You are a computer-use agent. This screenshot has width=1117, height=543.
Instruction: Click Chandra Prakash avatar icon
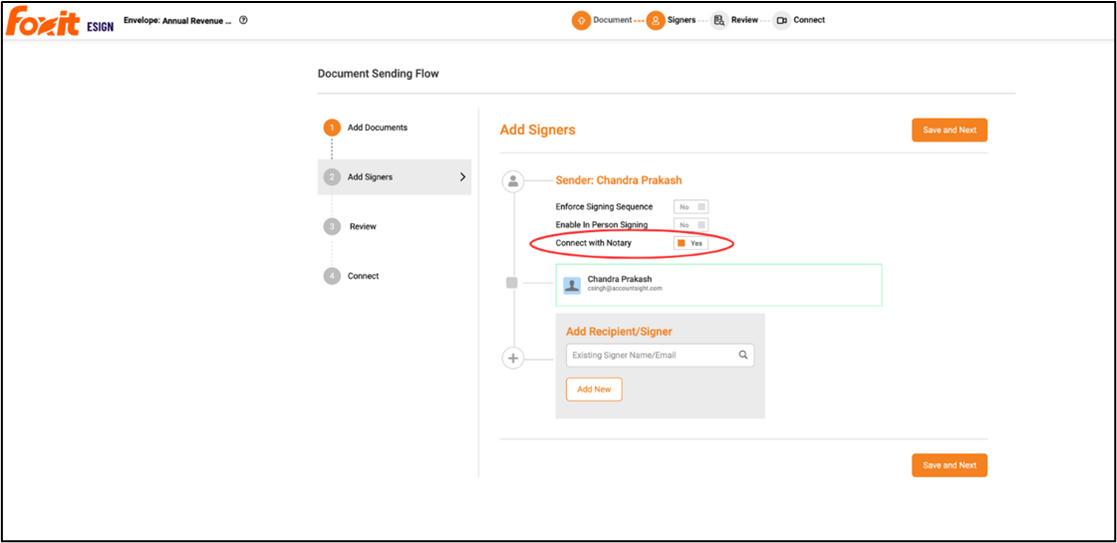572,286
